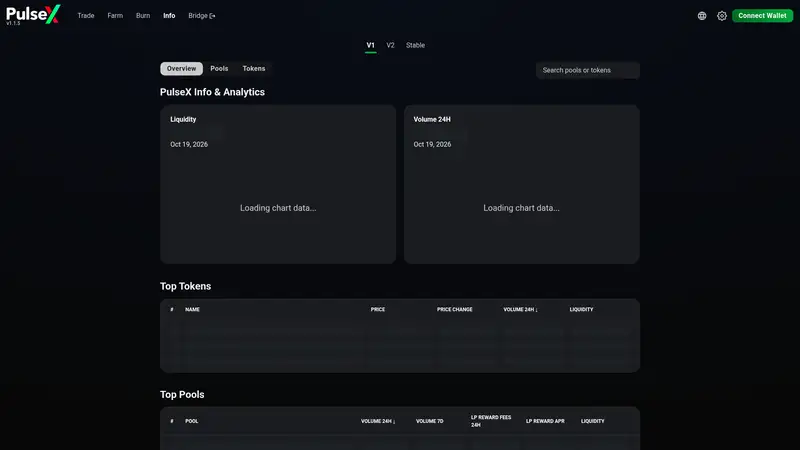Click the Volume 24H chart loading area

[x=521, y=208]
